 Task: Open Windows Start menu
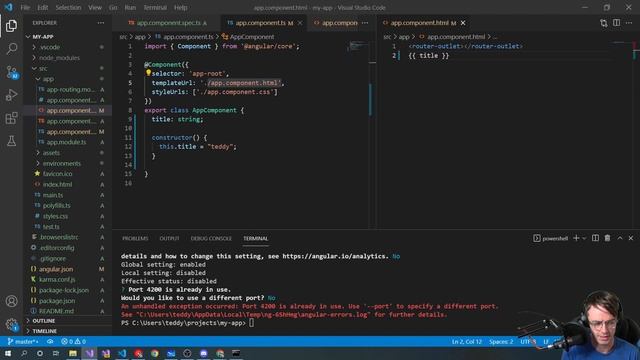pos(8,353)
